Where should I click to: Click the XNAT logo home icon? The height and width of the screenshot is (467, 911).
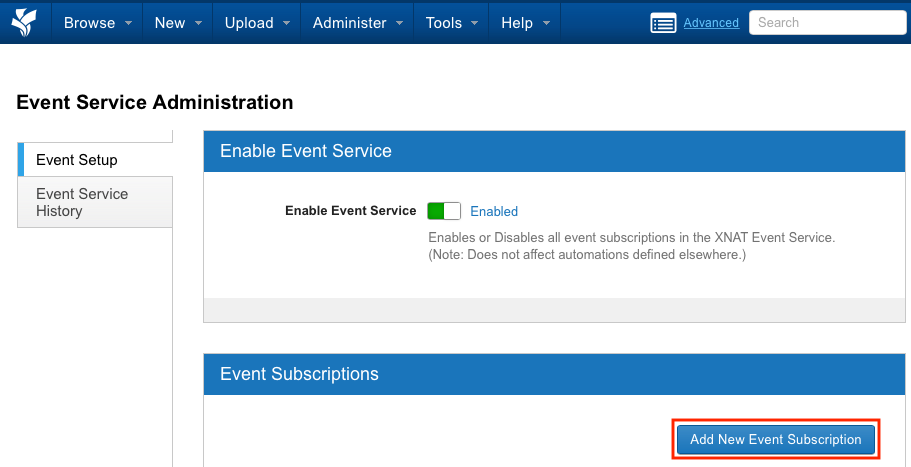tap(23, 22)
